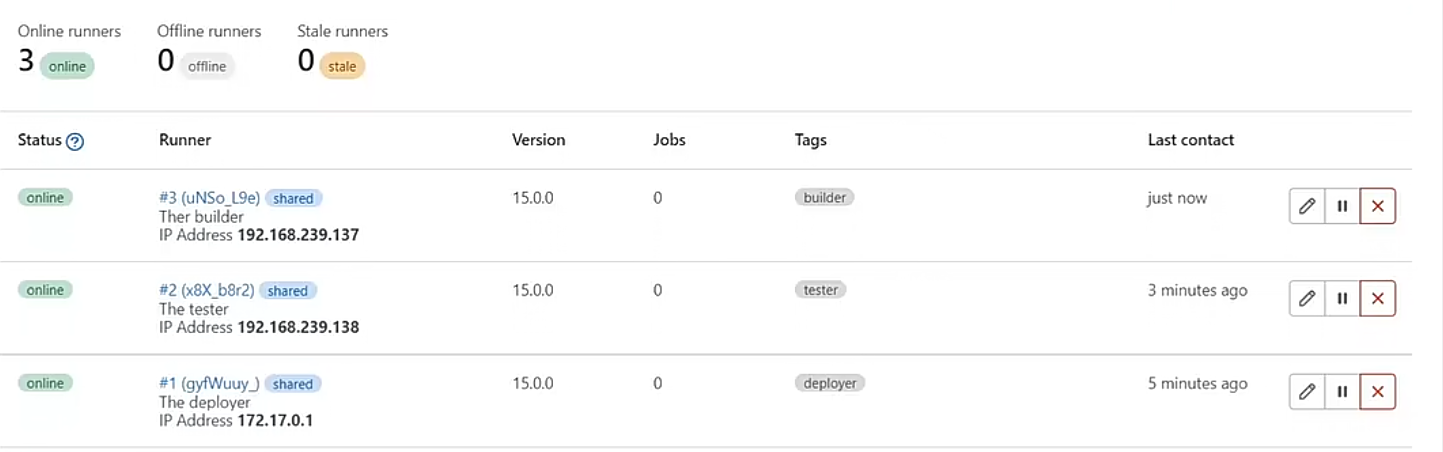The height and width of the screenshot is (452, 1443).
Task: Edit the #3 builder runner
Action: (x=1306, y=206)
